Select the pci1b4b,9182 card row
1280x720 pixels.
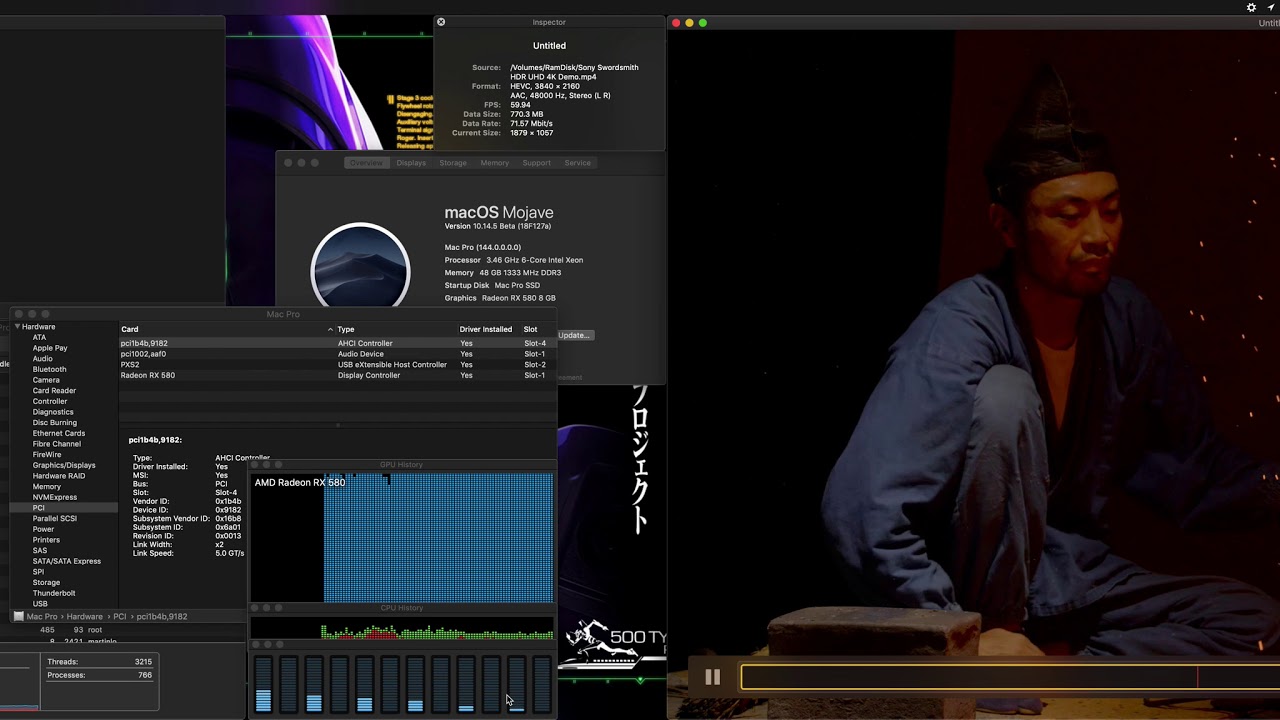point(338,343)
